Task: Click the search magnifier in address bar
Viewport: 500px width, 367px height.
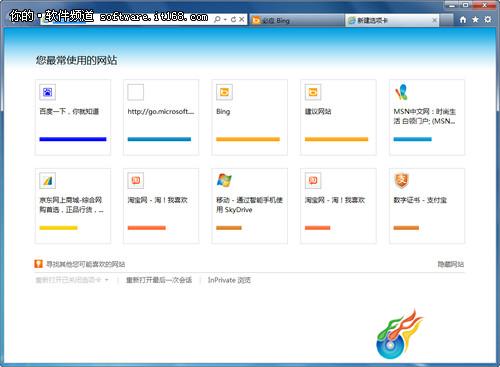Action: point(217,19)
